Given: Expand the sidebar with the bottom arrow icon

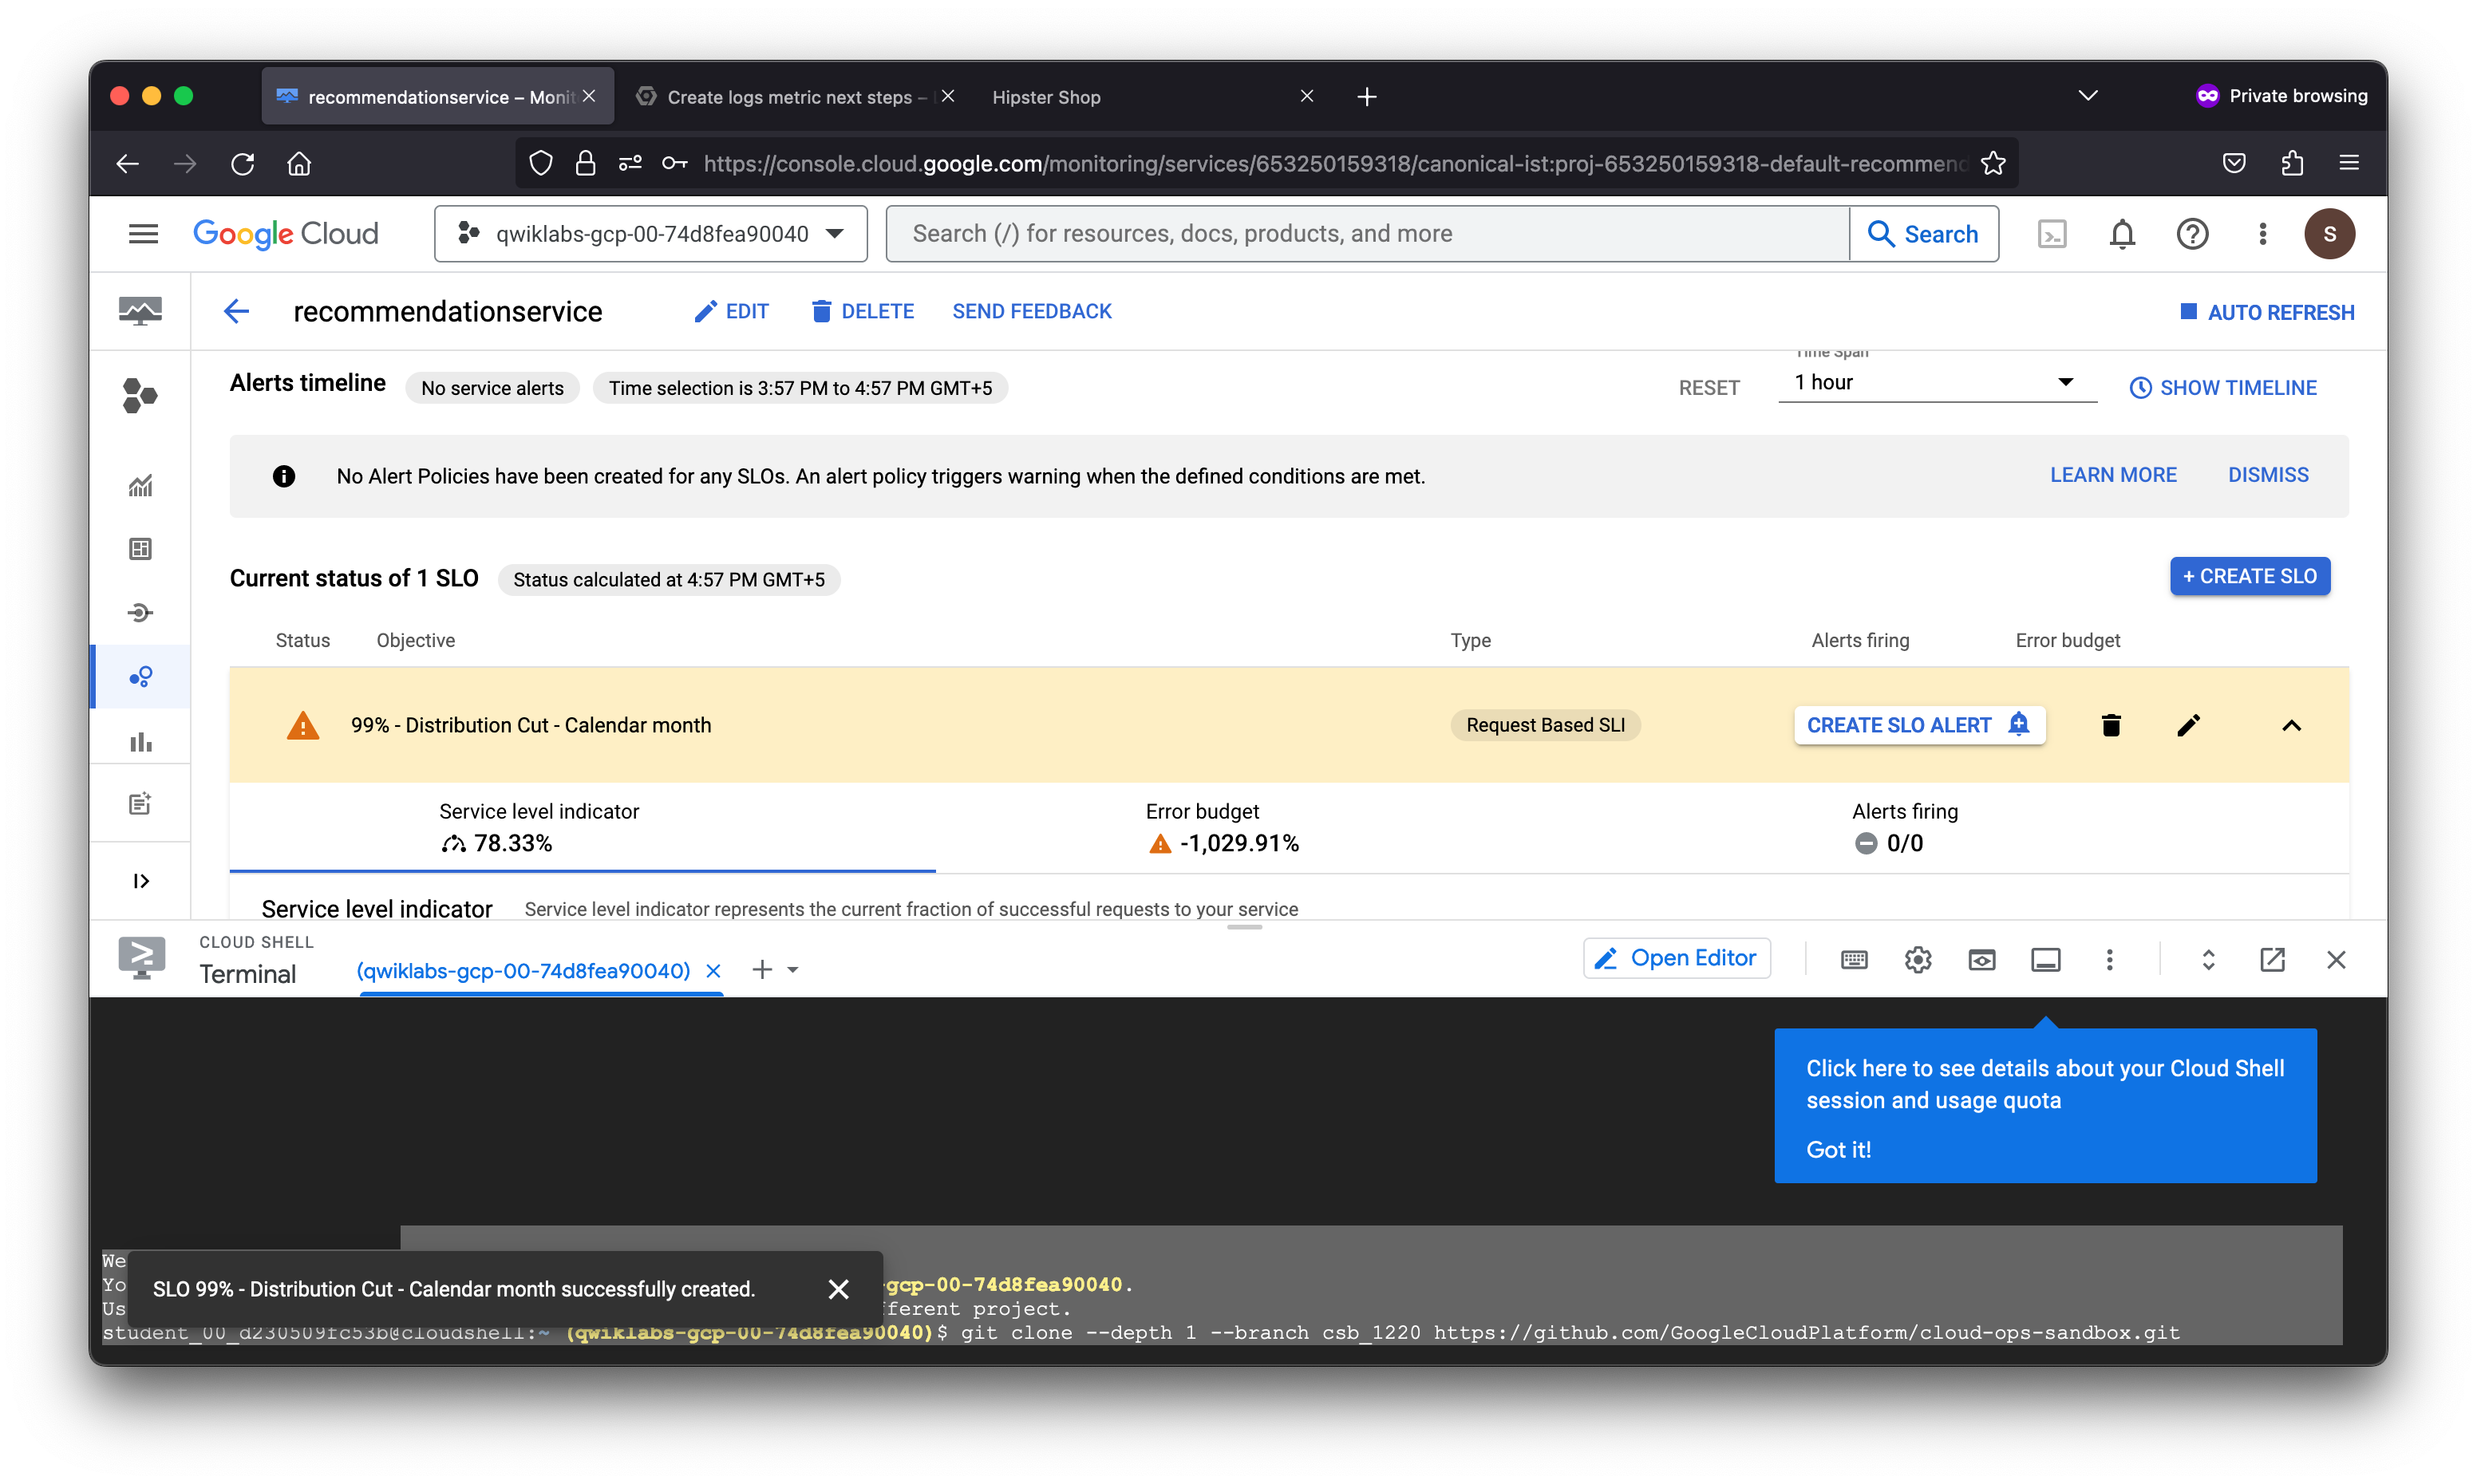Looking at the screenshot, I should [140, 881].
